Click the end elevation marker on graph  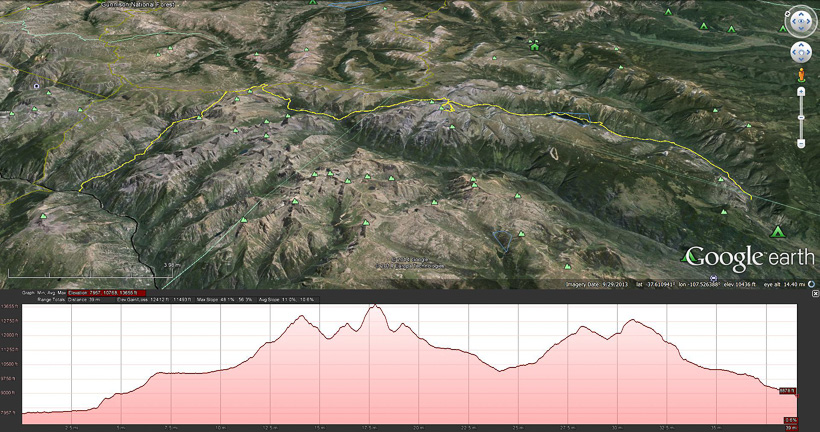pyautogui.click(x=788, y=391)
